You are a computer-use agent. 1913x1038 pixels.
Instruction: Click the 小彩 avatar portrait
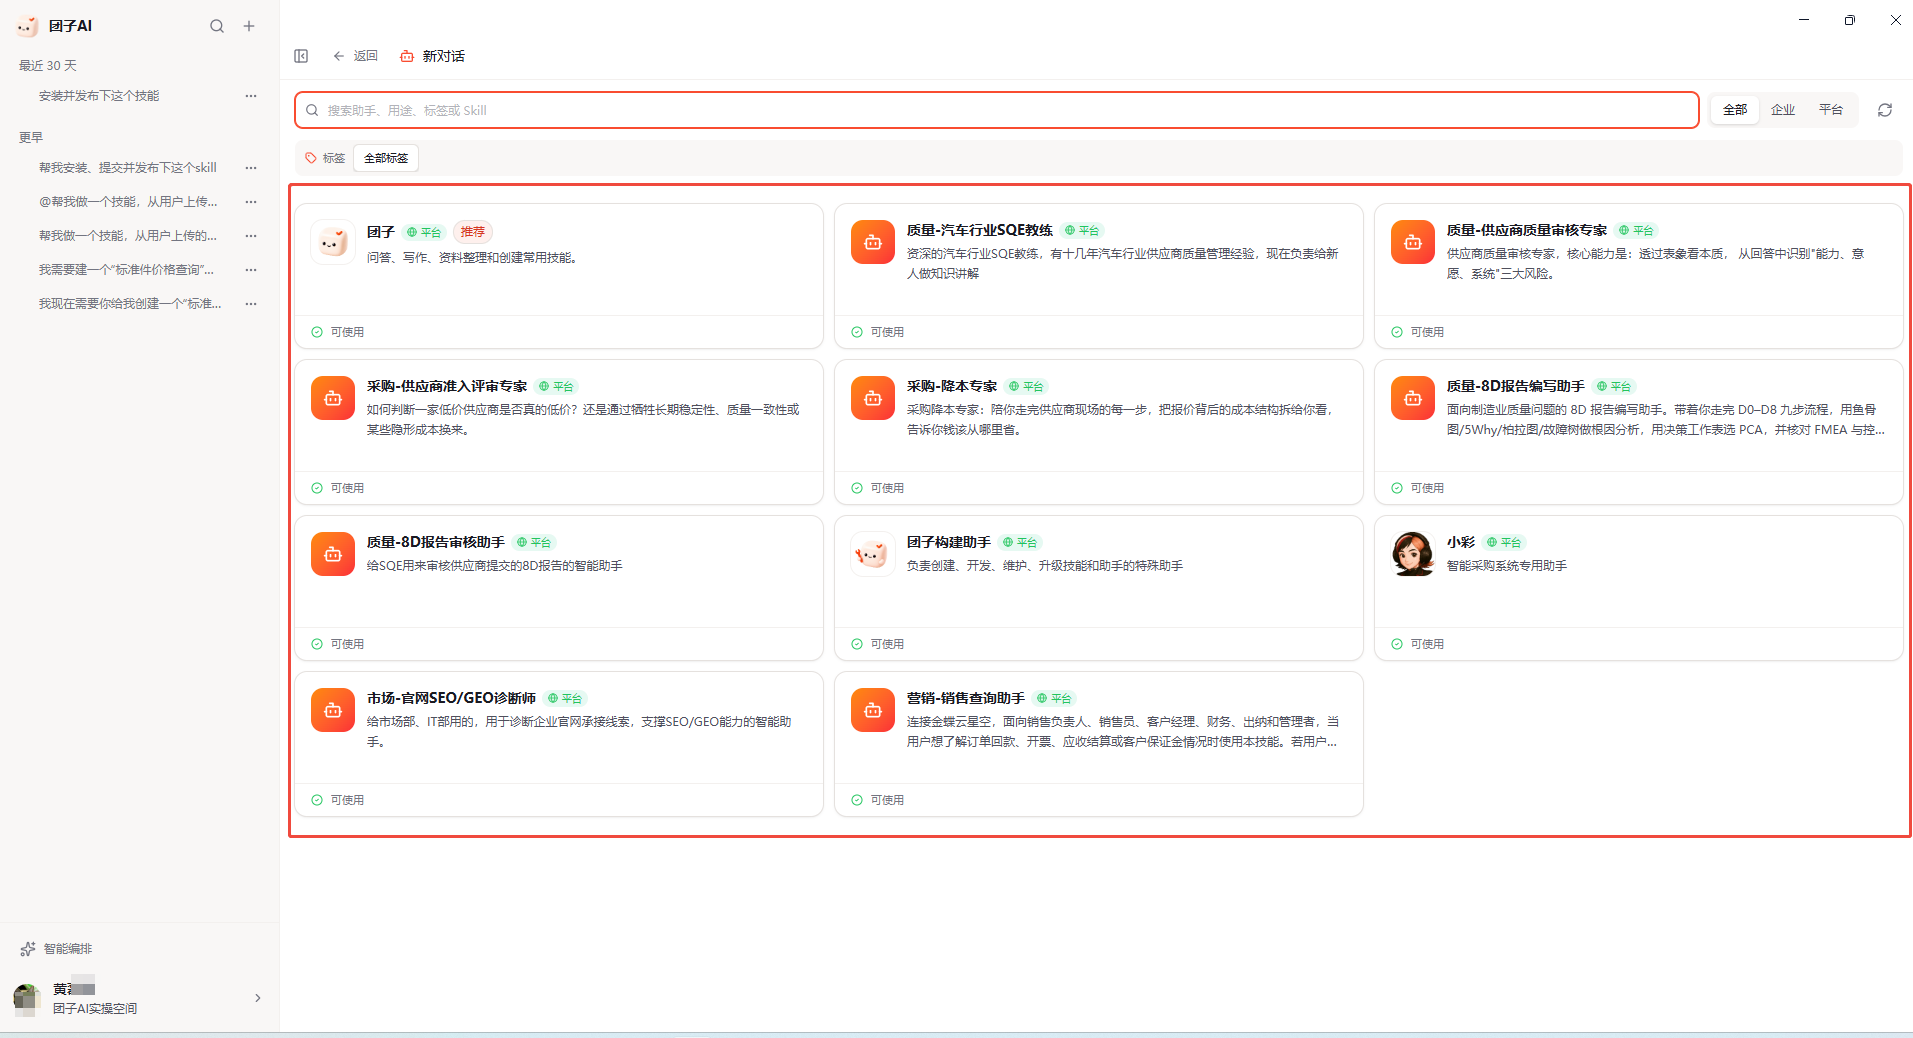1413,554
